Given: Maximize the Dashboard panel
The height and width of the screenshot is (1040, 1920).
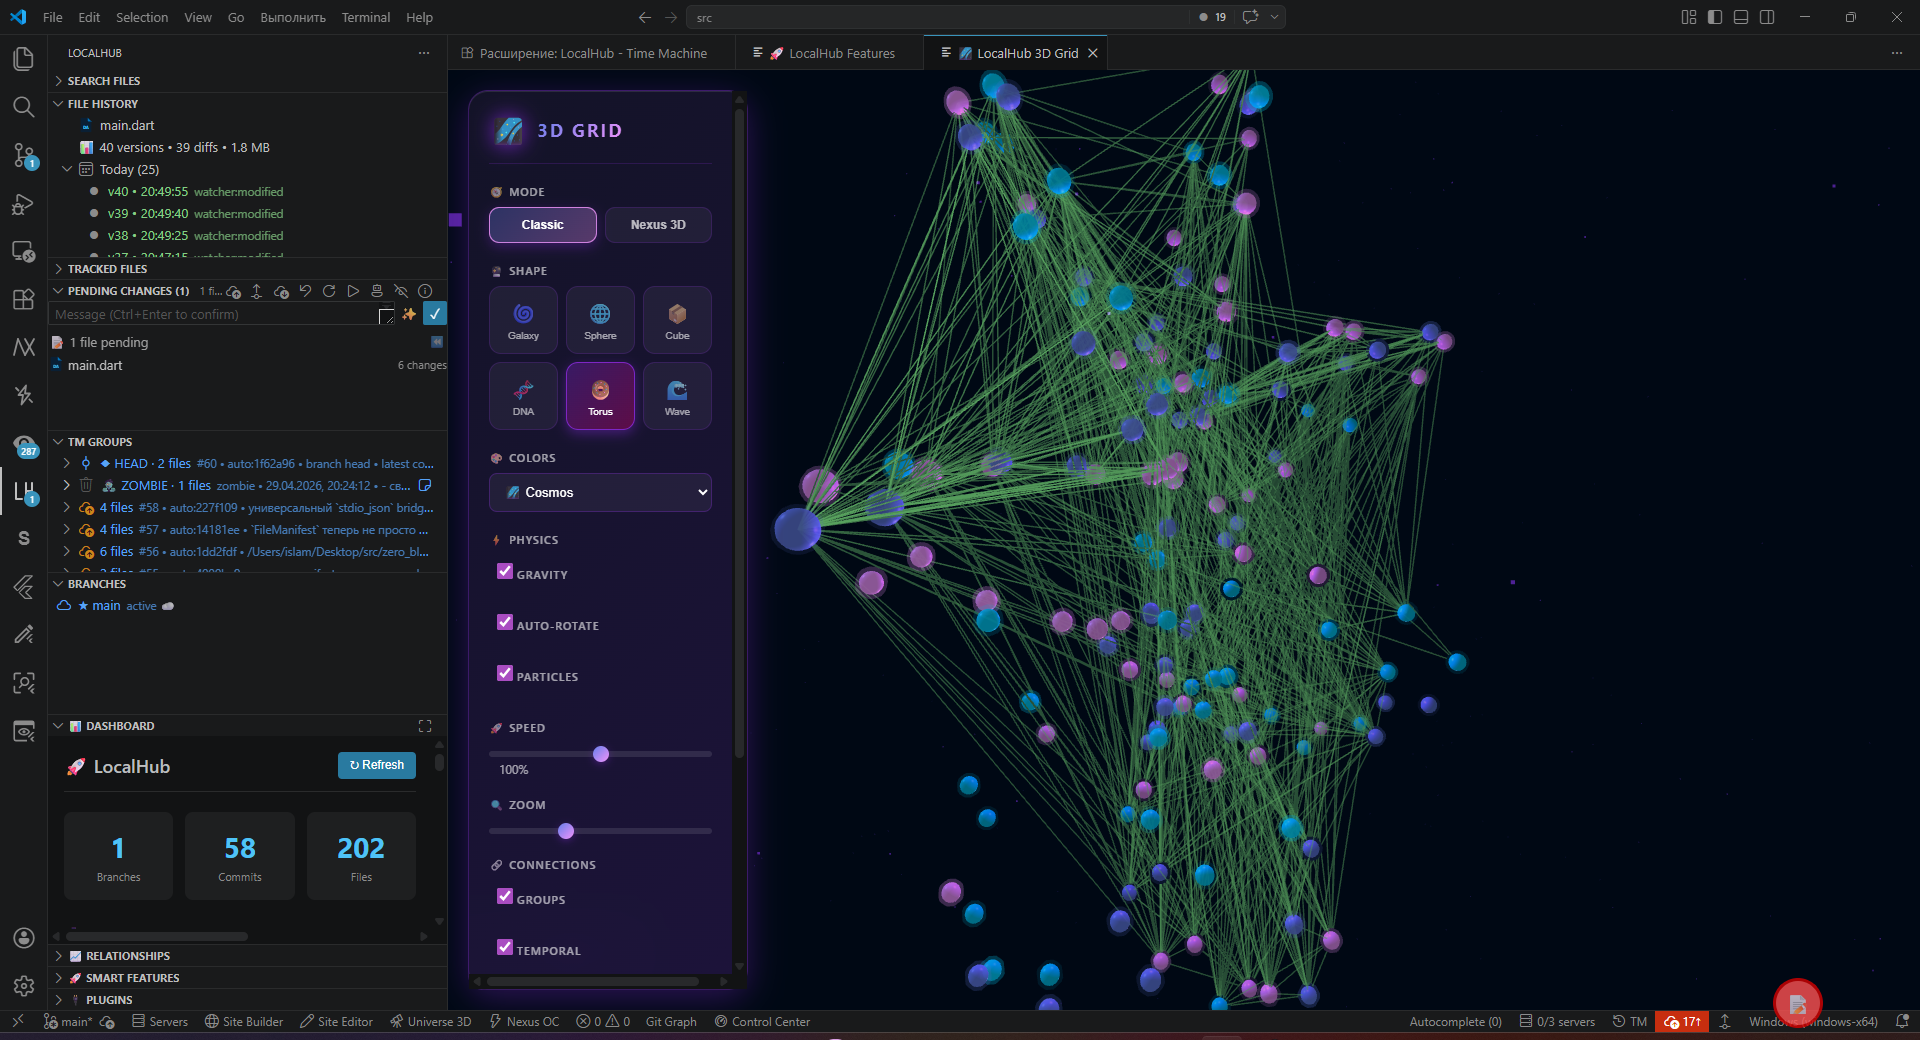Looking at the screenshot, I should (x=425, y=726).
